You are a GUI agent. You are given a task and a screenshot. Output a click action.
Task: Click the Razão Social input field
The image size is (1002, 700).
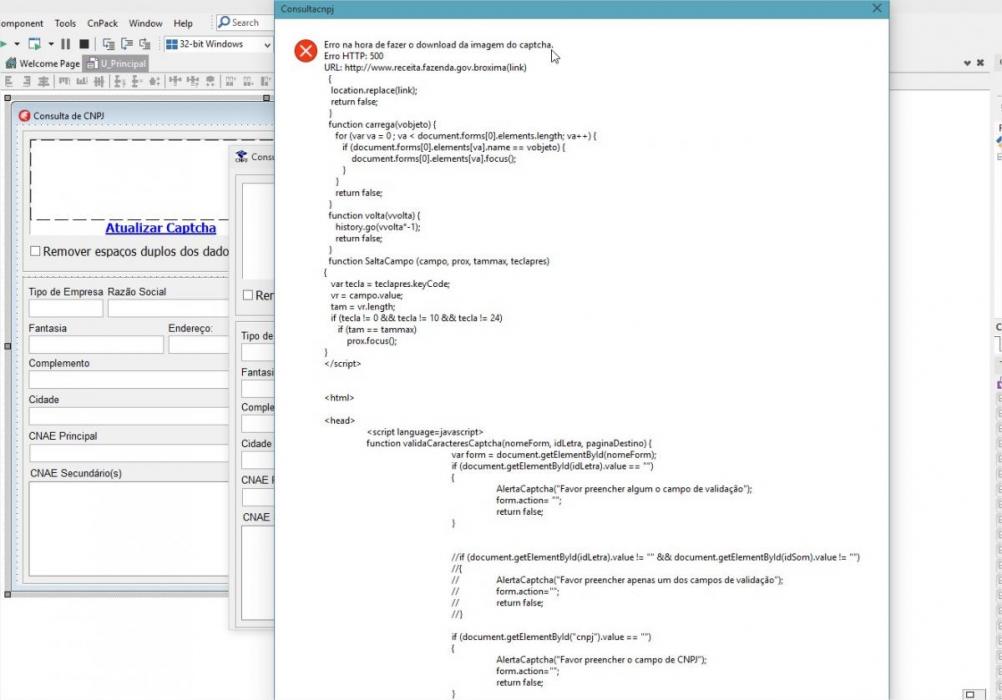(x=168, y=308)
